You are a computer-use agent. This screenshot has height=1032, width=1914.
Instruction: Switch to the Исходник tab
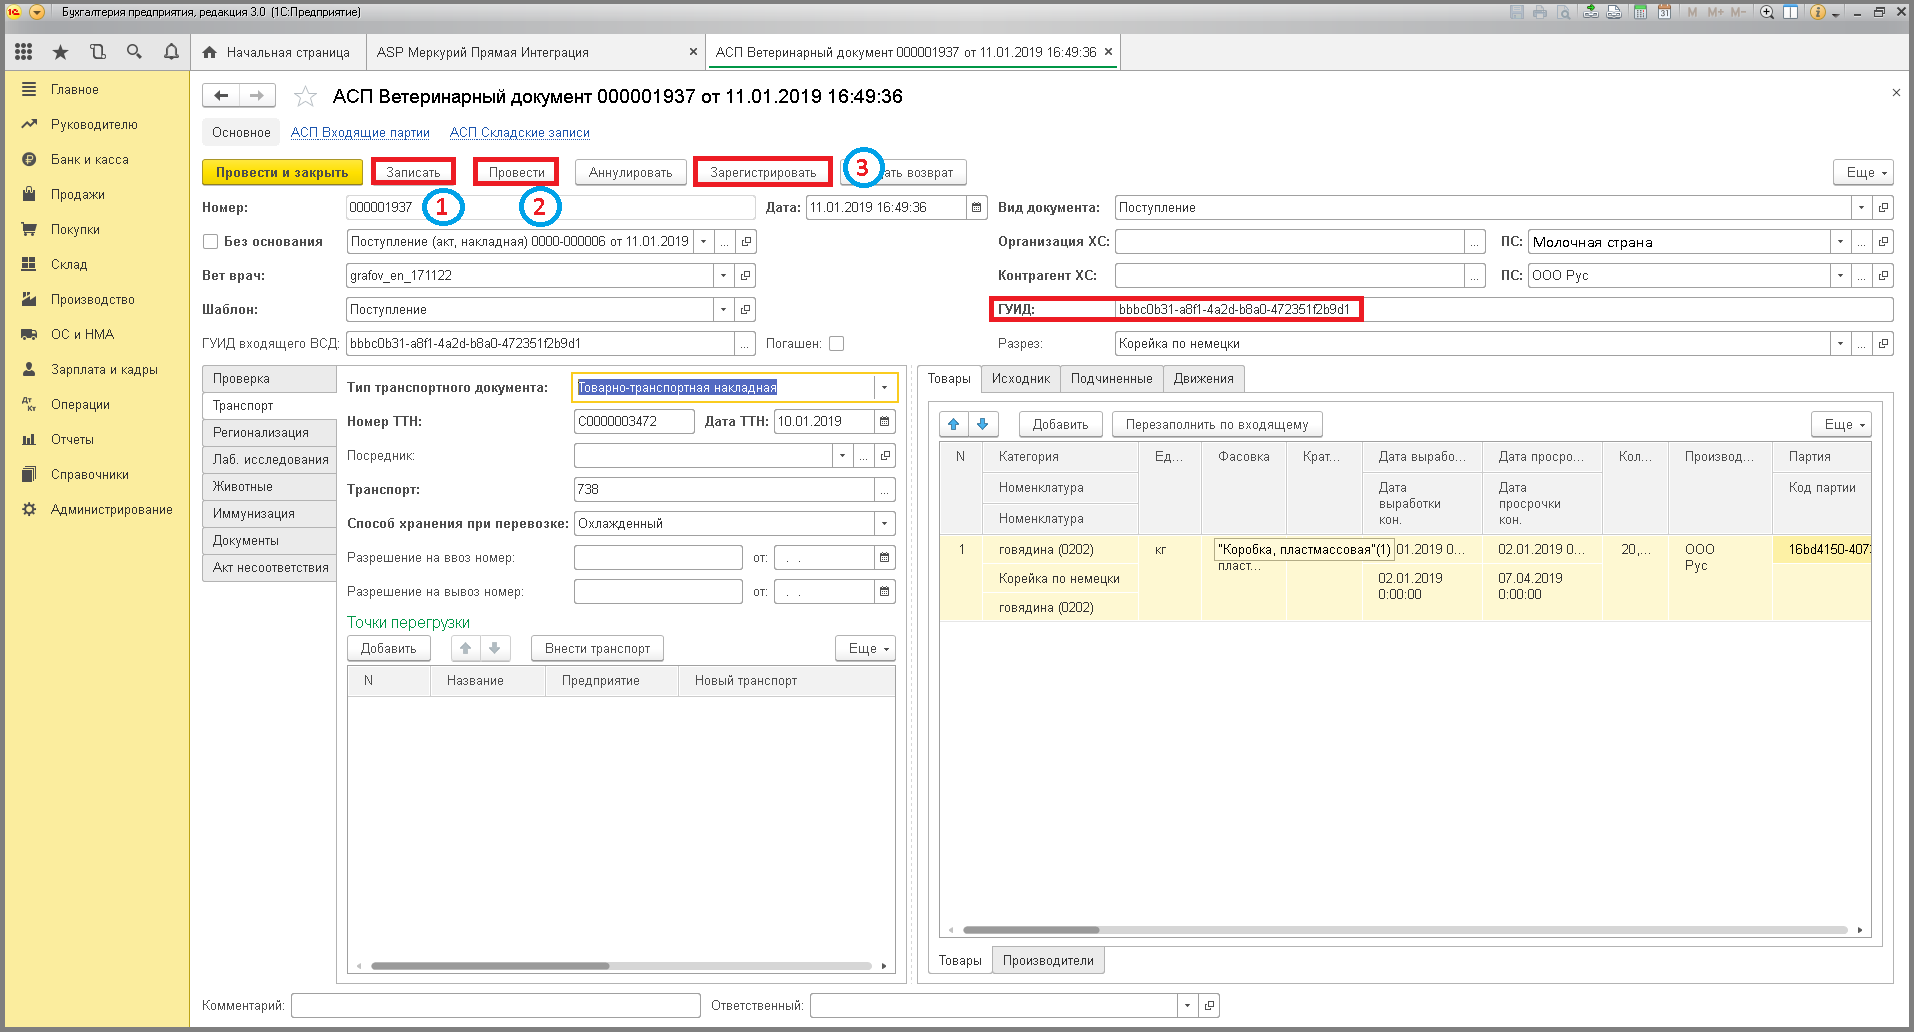[x=1021, y=378]
